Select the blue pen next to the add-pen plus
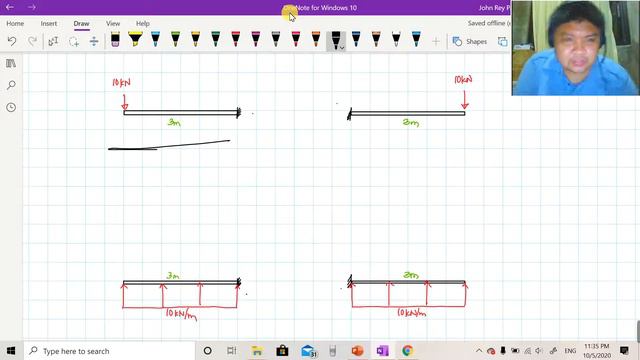Image resolution: width=640 pixels, height=360 pixels. tap(416, 40)
